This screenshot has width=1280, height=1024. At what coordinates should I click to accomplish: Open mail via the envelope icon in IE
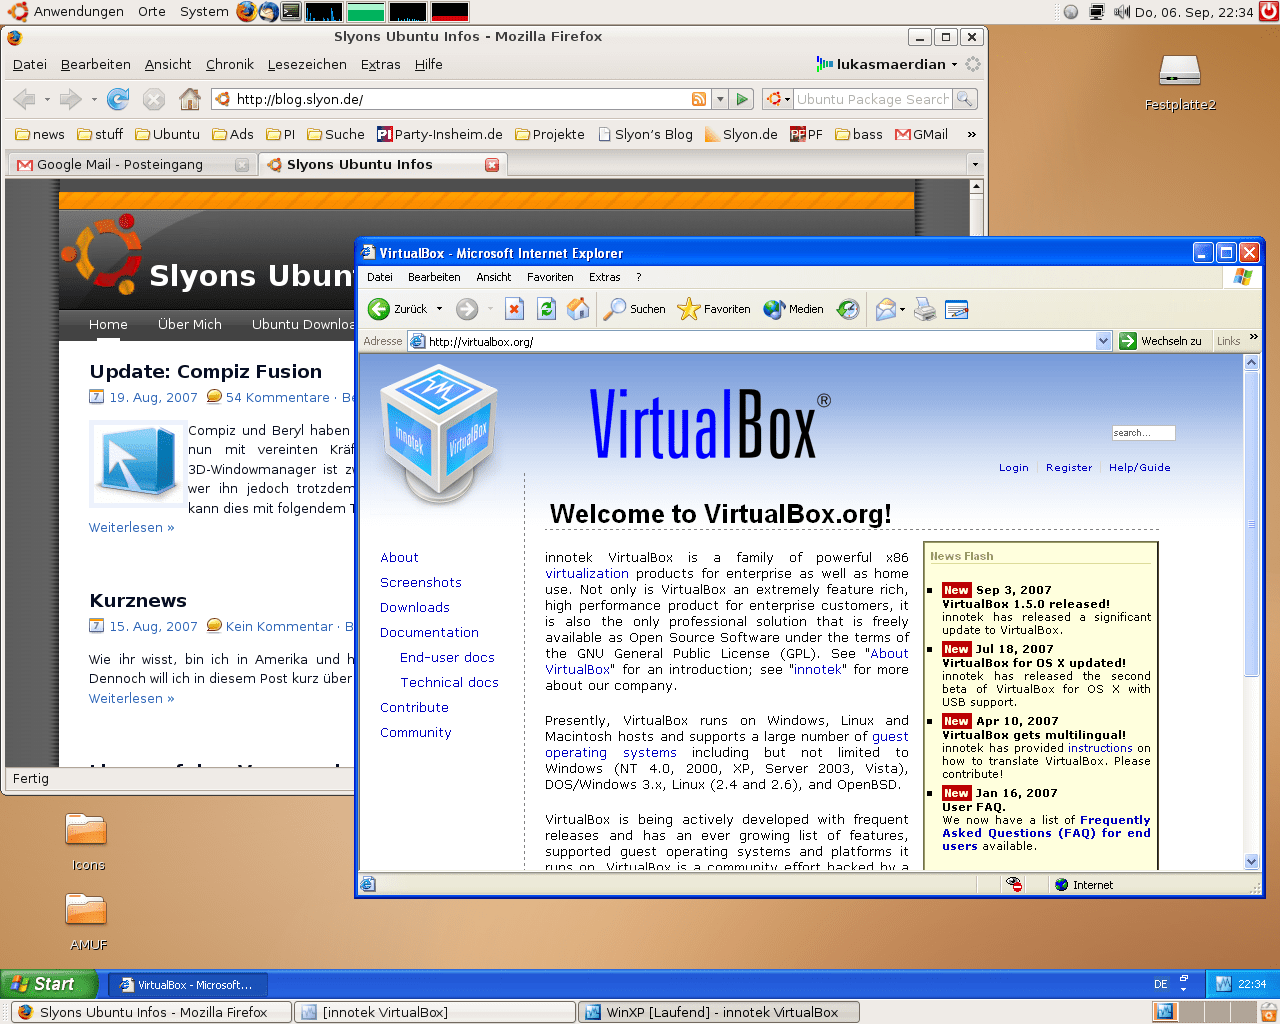tap(884, 309)
